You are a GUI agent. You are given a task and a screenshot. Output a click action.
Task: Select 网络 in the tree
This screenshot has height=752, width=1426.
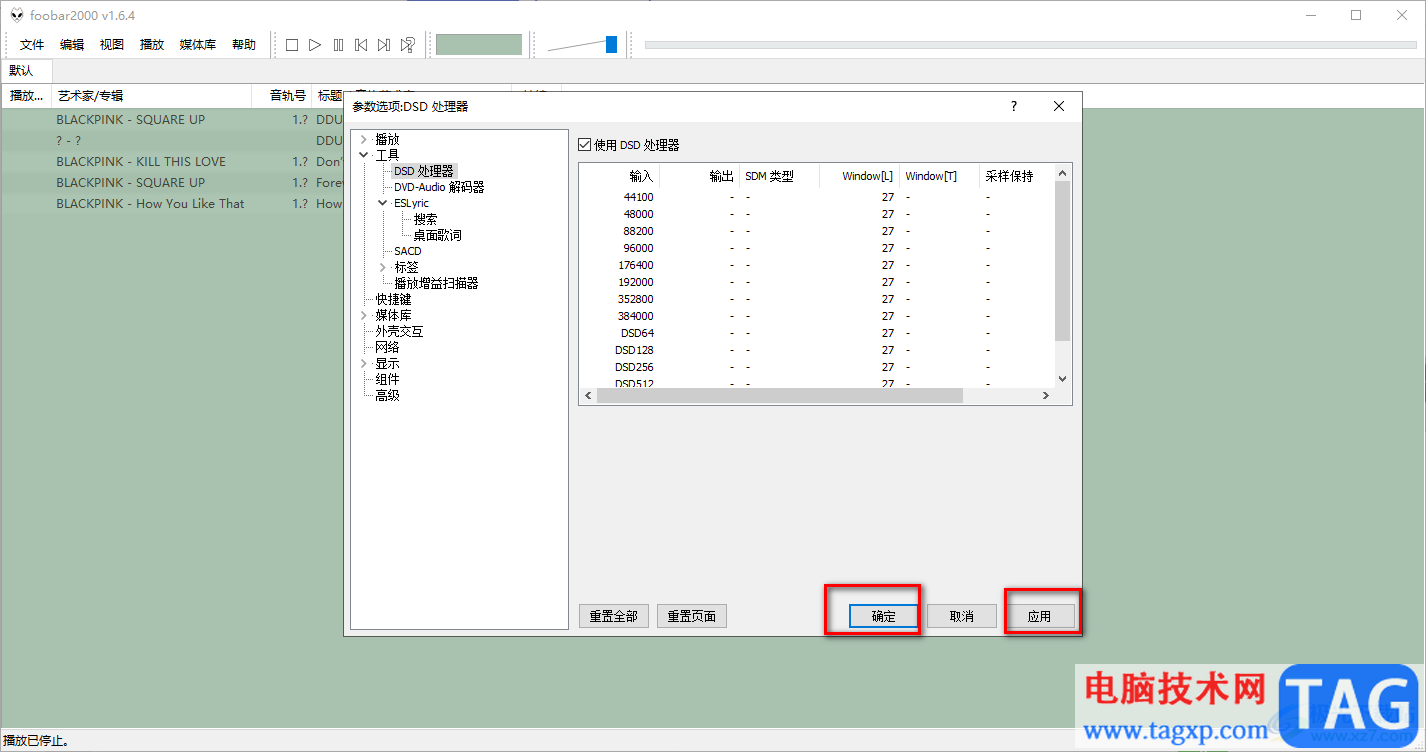pyautogui.click(x=387, y=347)
